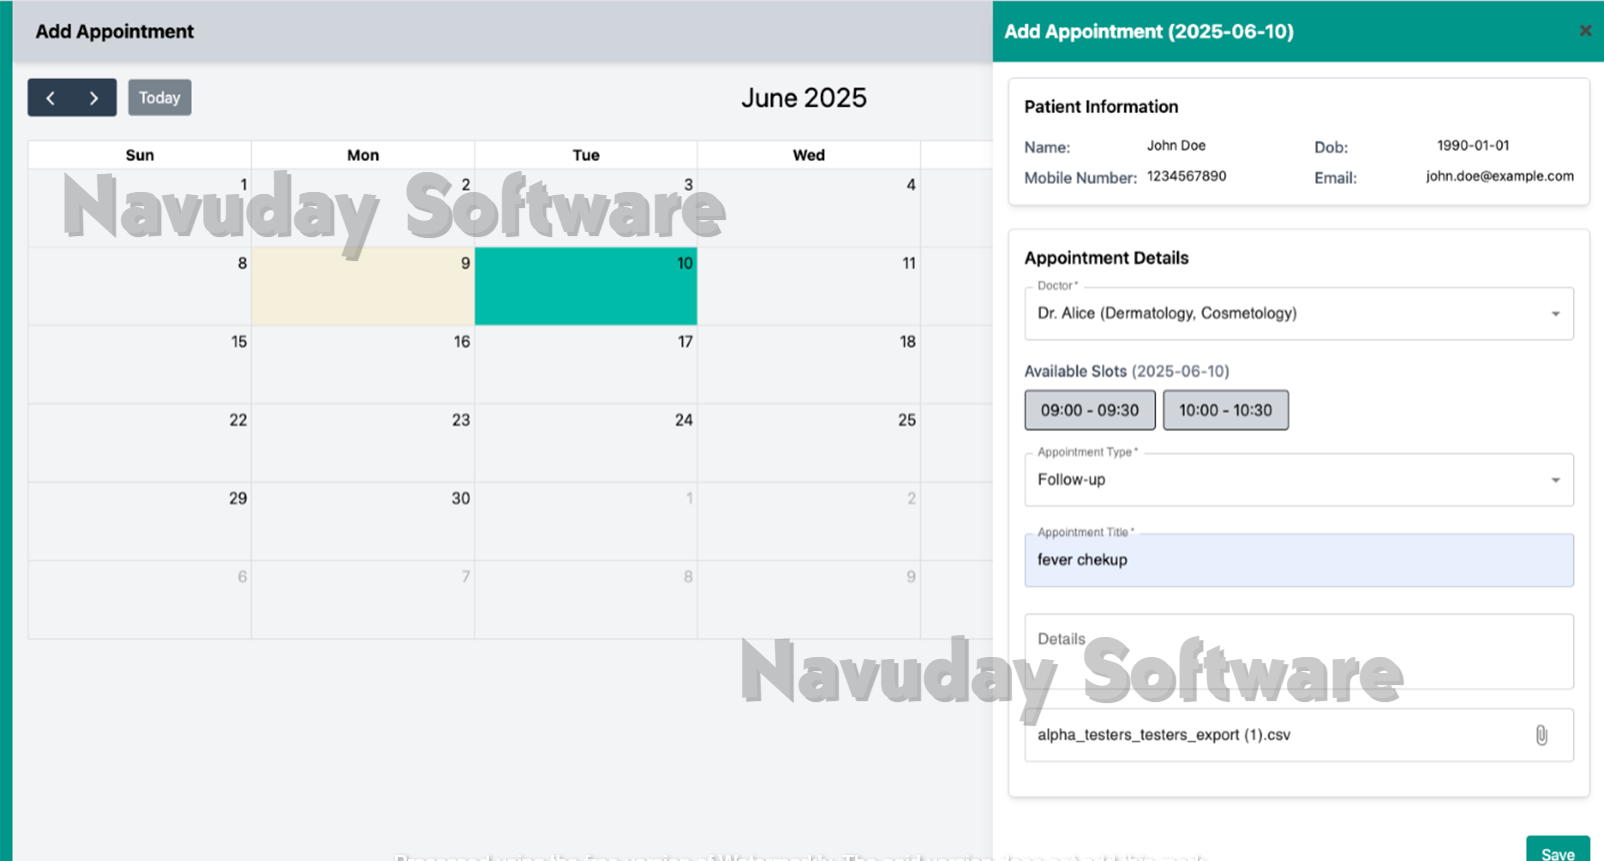Click the email john.doe@example.com
1604x861 pixels.
click(1500, 176)
